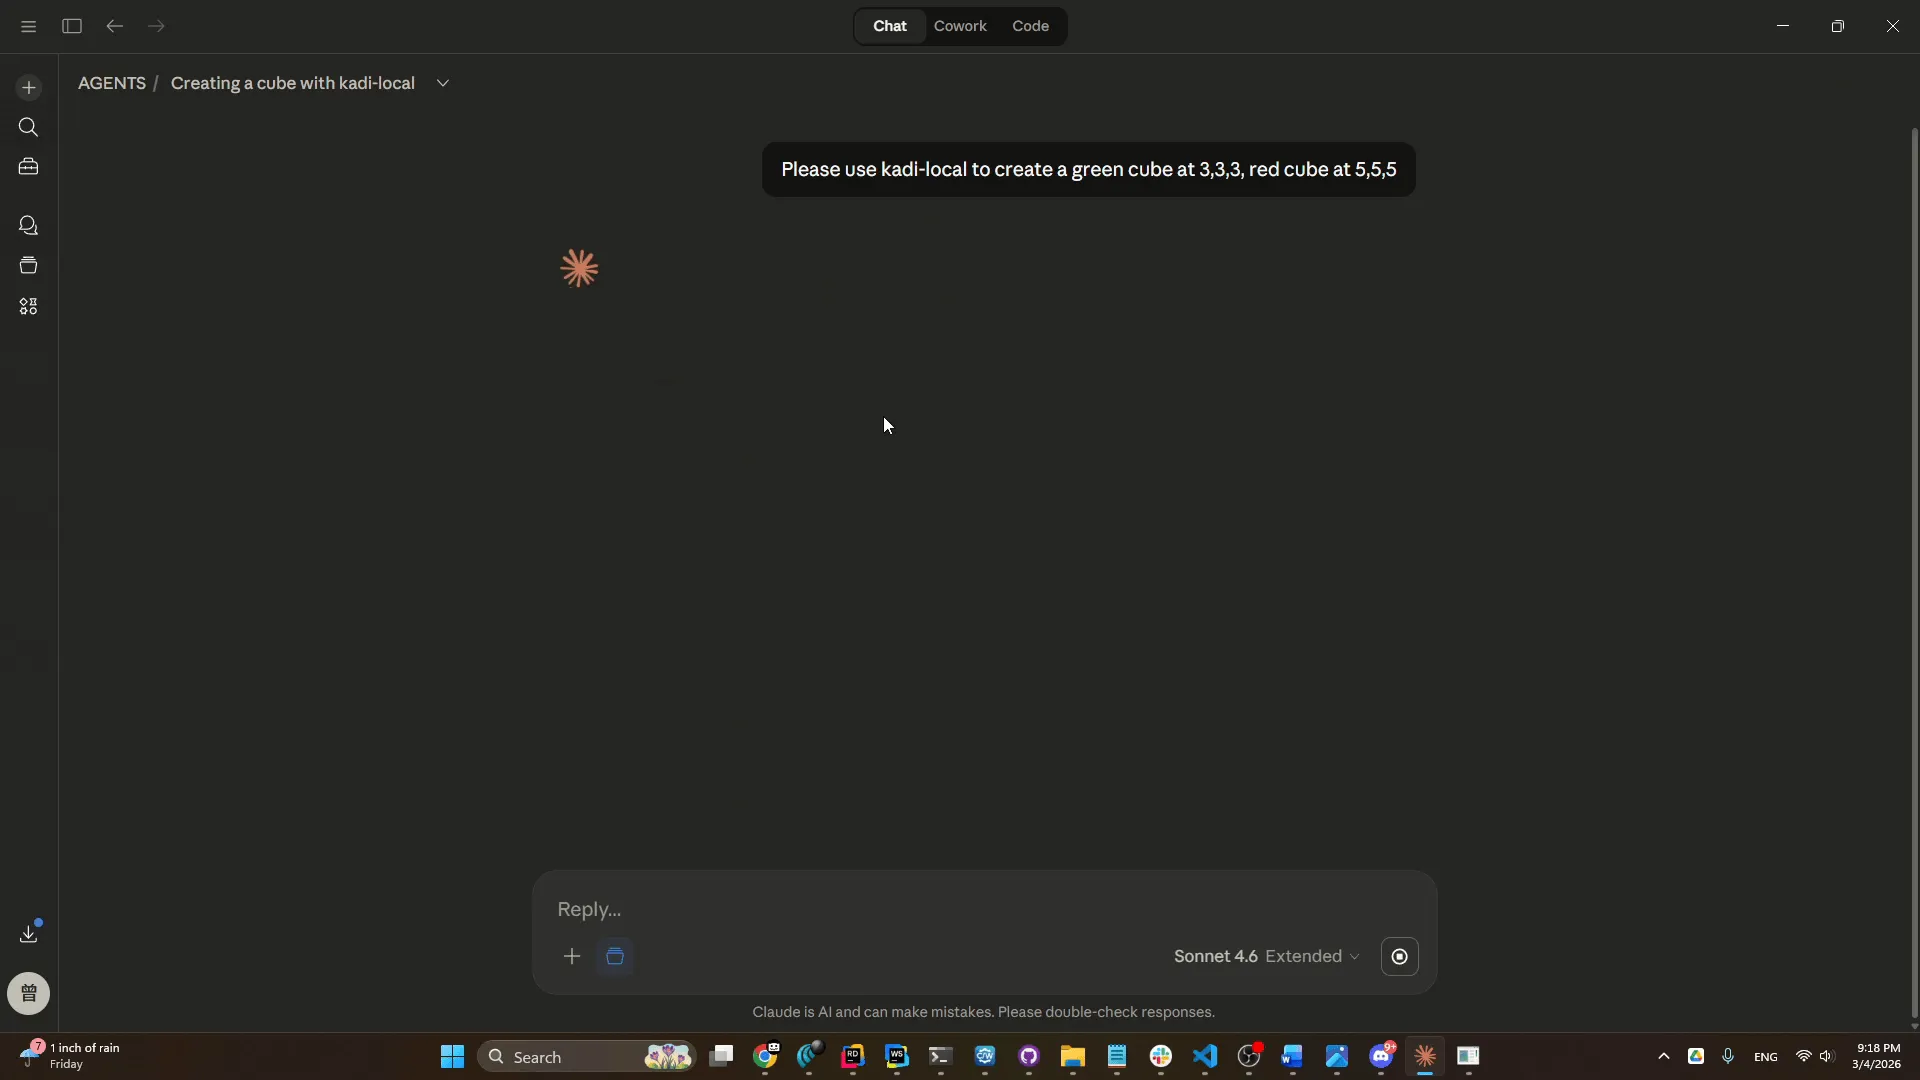The image size is (1920, 1080).
Task: Open the user profile avatar
Action: 28,993
